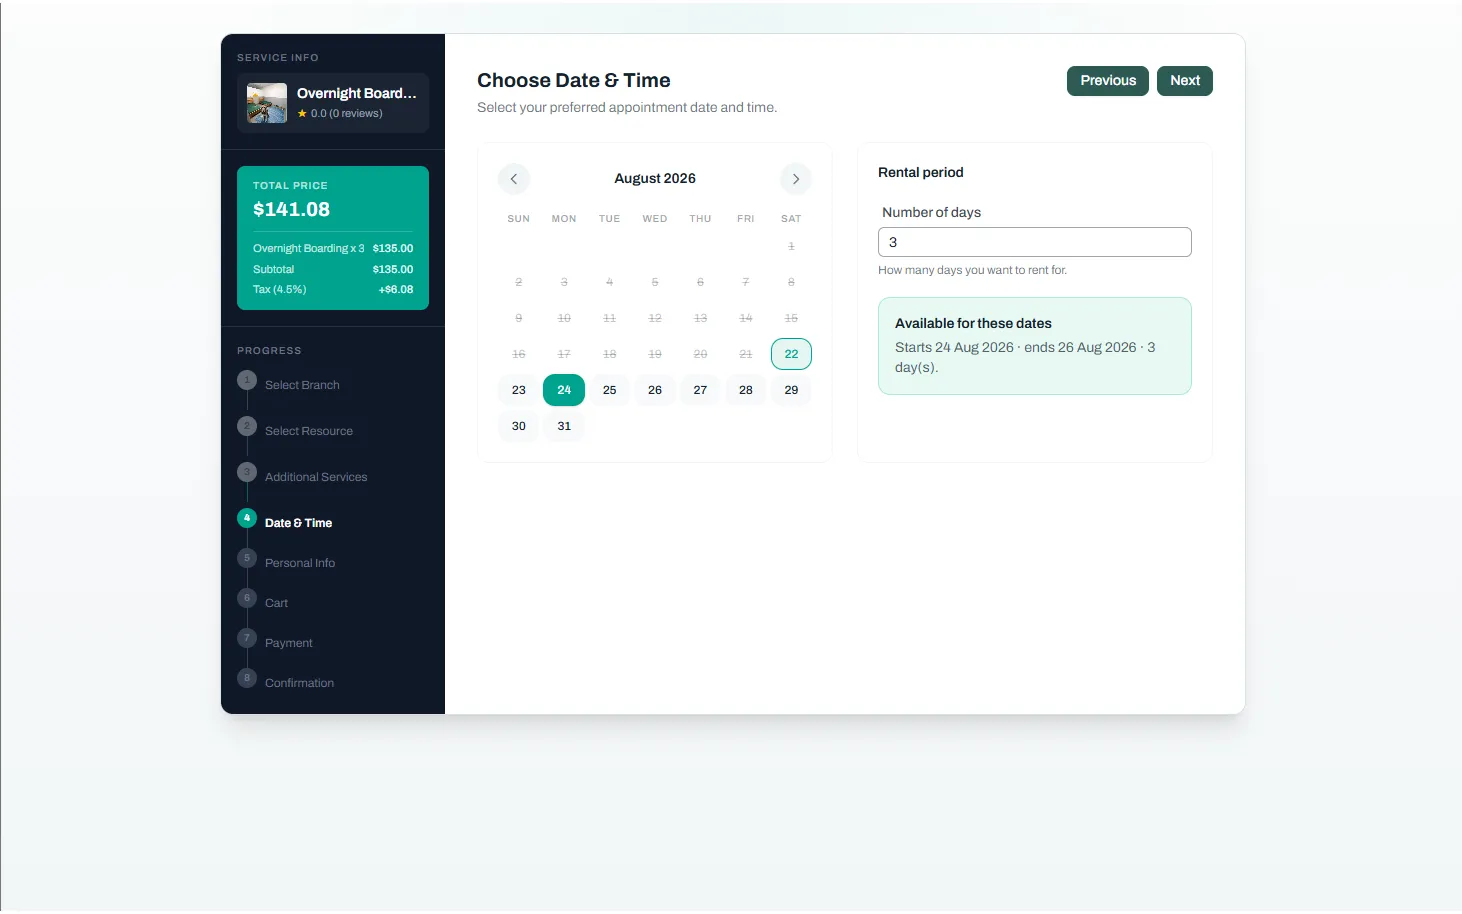Image resolution: width=1462 pixels, height=914 pixels.
Task: Open the Confirmation step
Action: click(x=286, y=682)
